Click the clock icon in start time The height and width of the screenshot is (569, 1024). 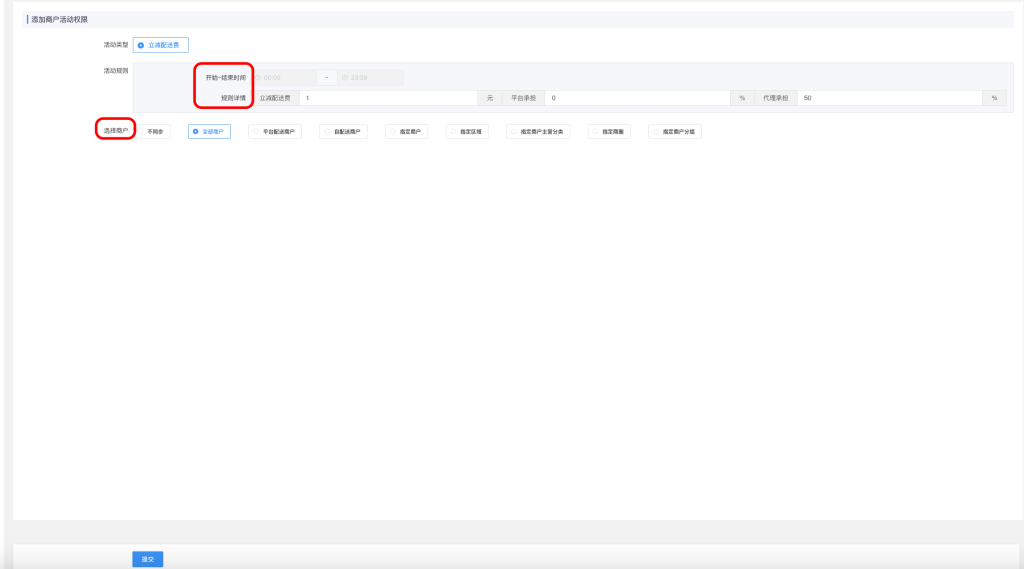click(257, 77)
